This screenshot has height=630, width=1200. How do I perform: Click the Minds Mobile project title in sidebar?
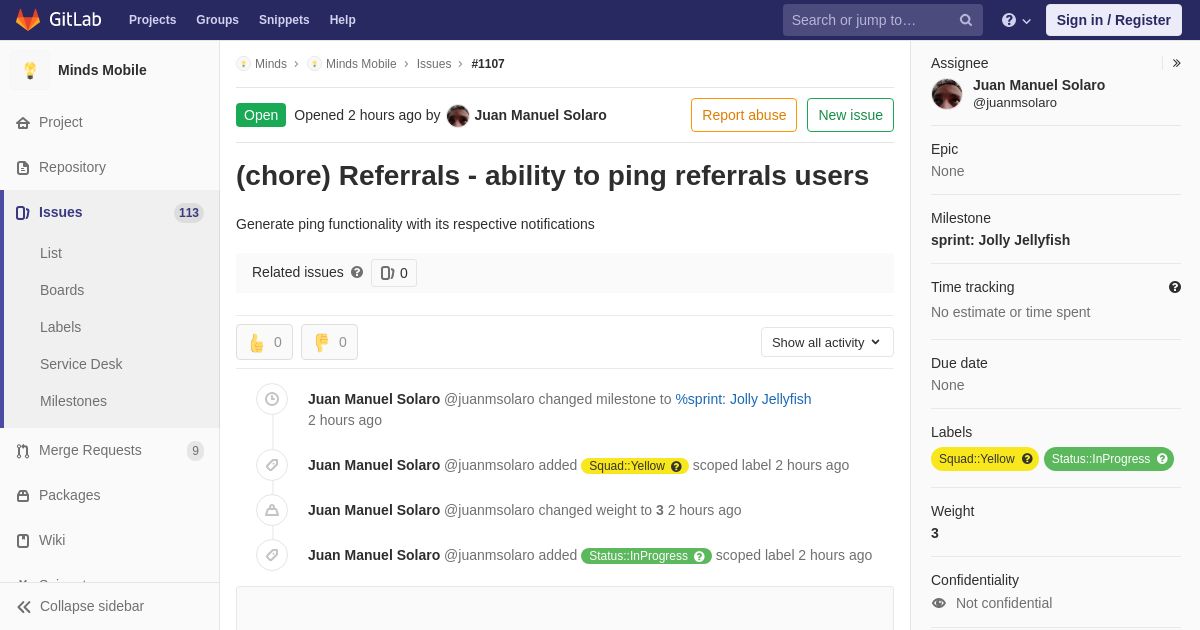tap(102, 70)
